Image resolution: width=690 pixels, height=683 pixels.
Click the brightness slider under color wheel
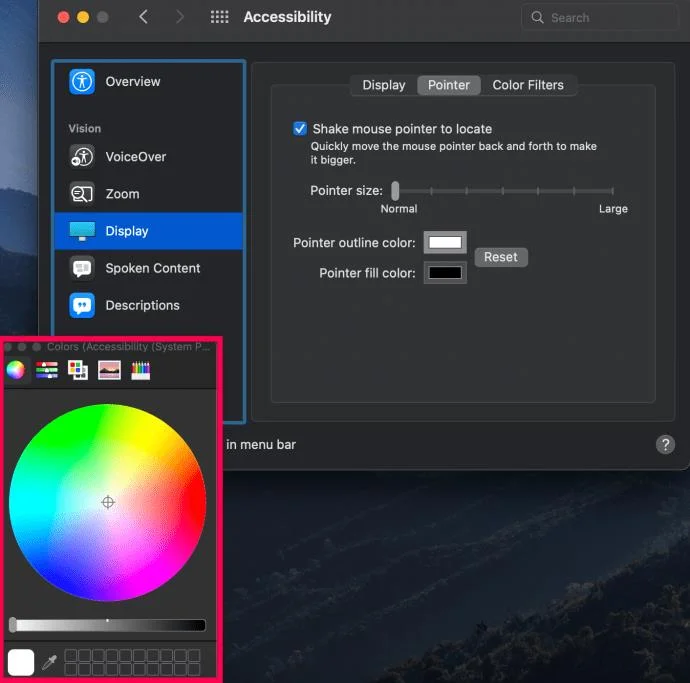[x=108, y=625]
